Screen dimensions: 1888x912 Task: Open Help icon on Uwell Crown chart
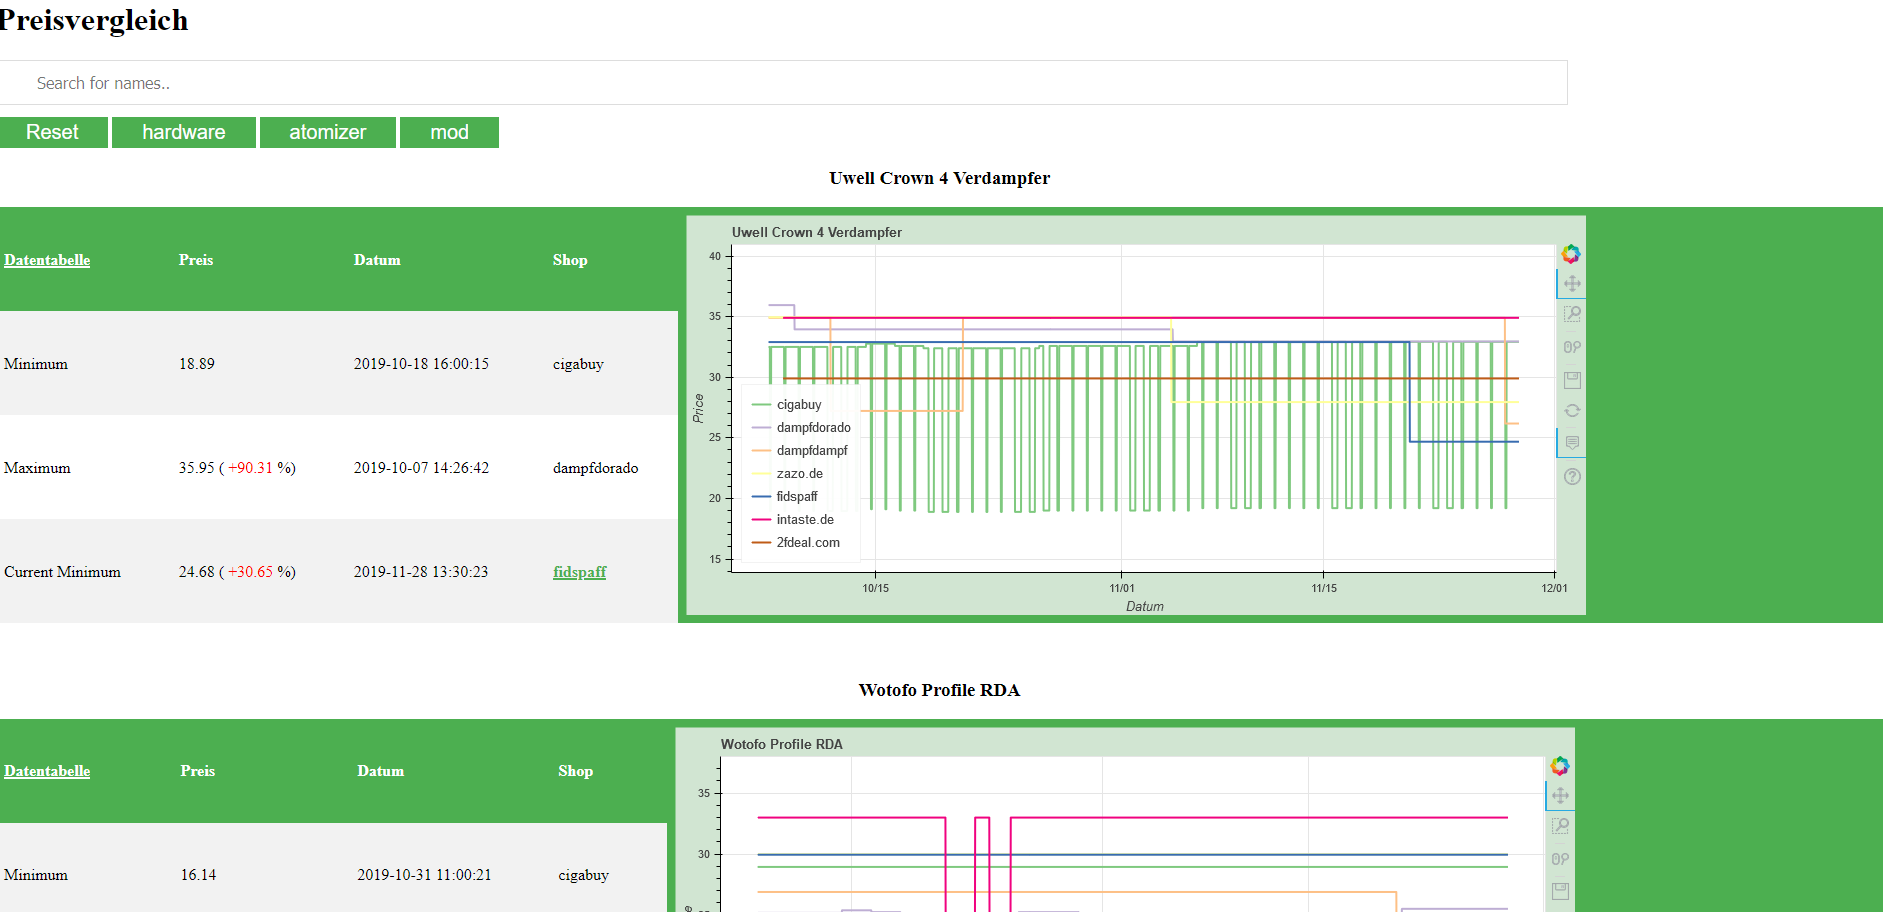coord(1572,477)
